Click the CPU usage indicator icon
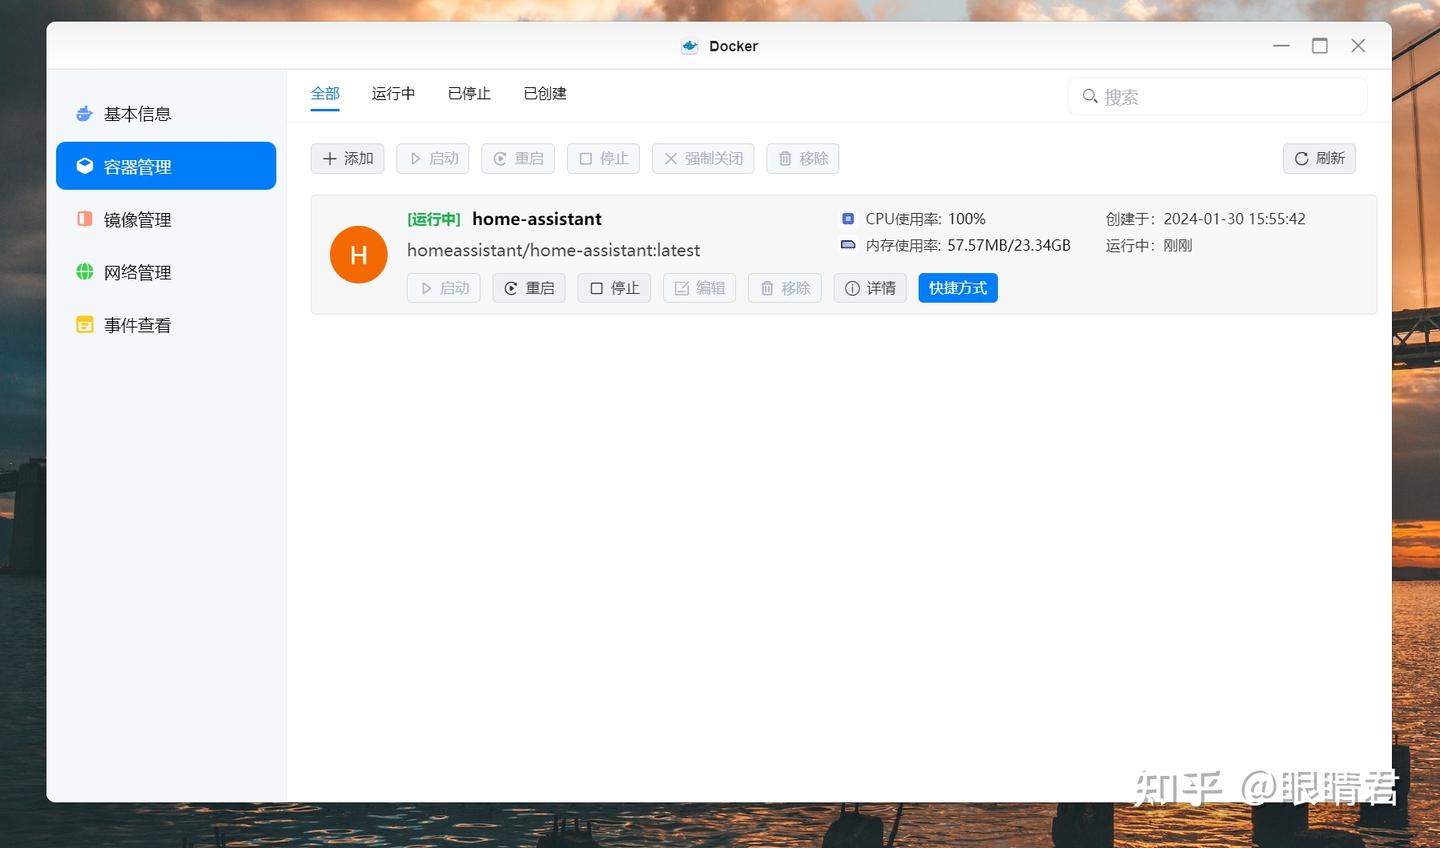Image resolution: width=1440 pixels, height=848 pixels. (847, 218)
